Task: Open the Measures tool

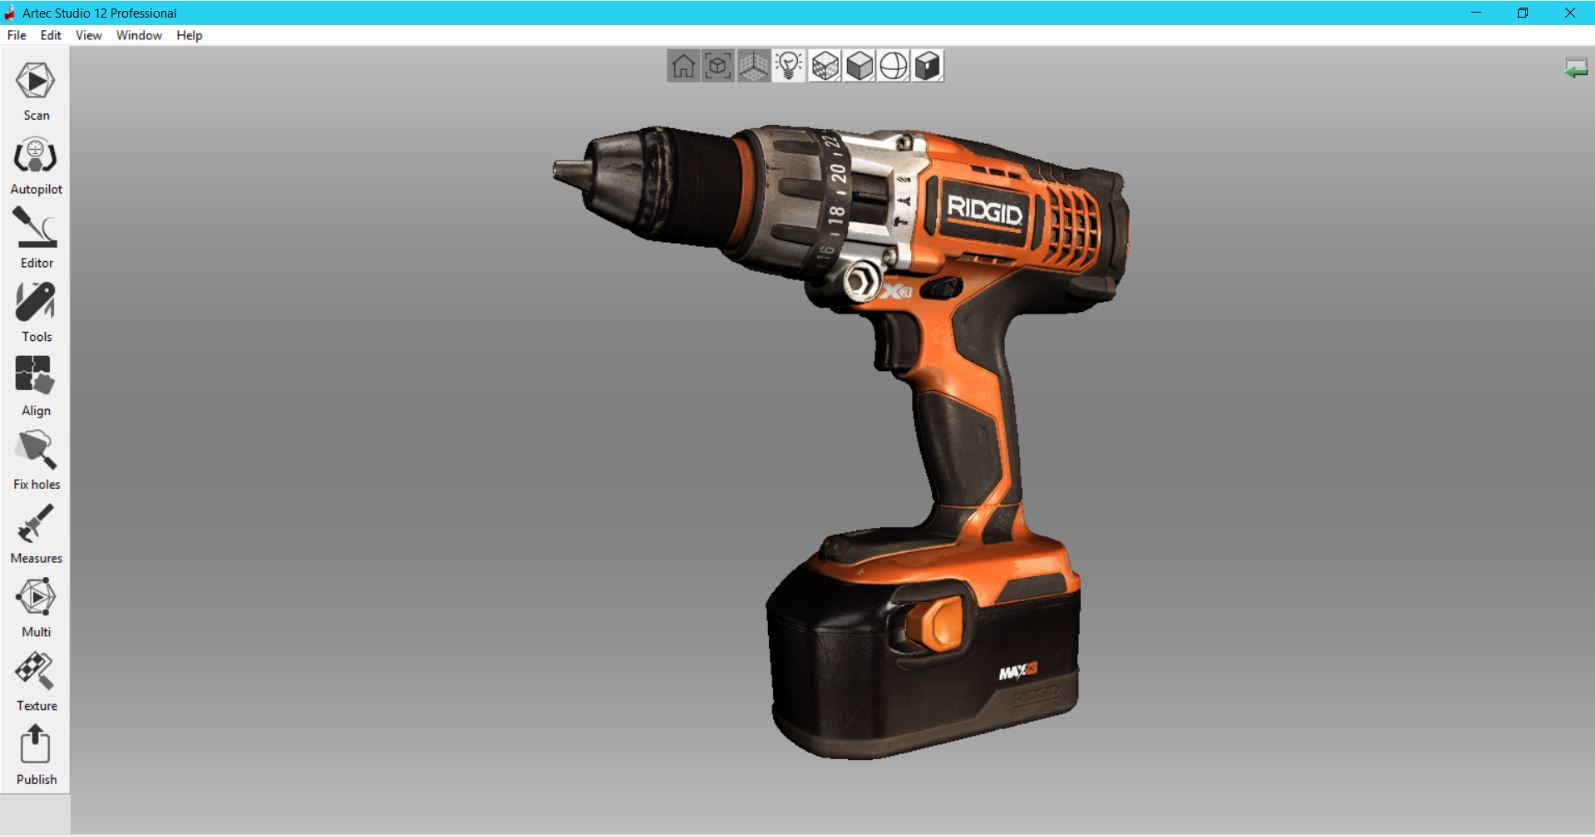Action: pos(36,534)
